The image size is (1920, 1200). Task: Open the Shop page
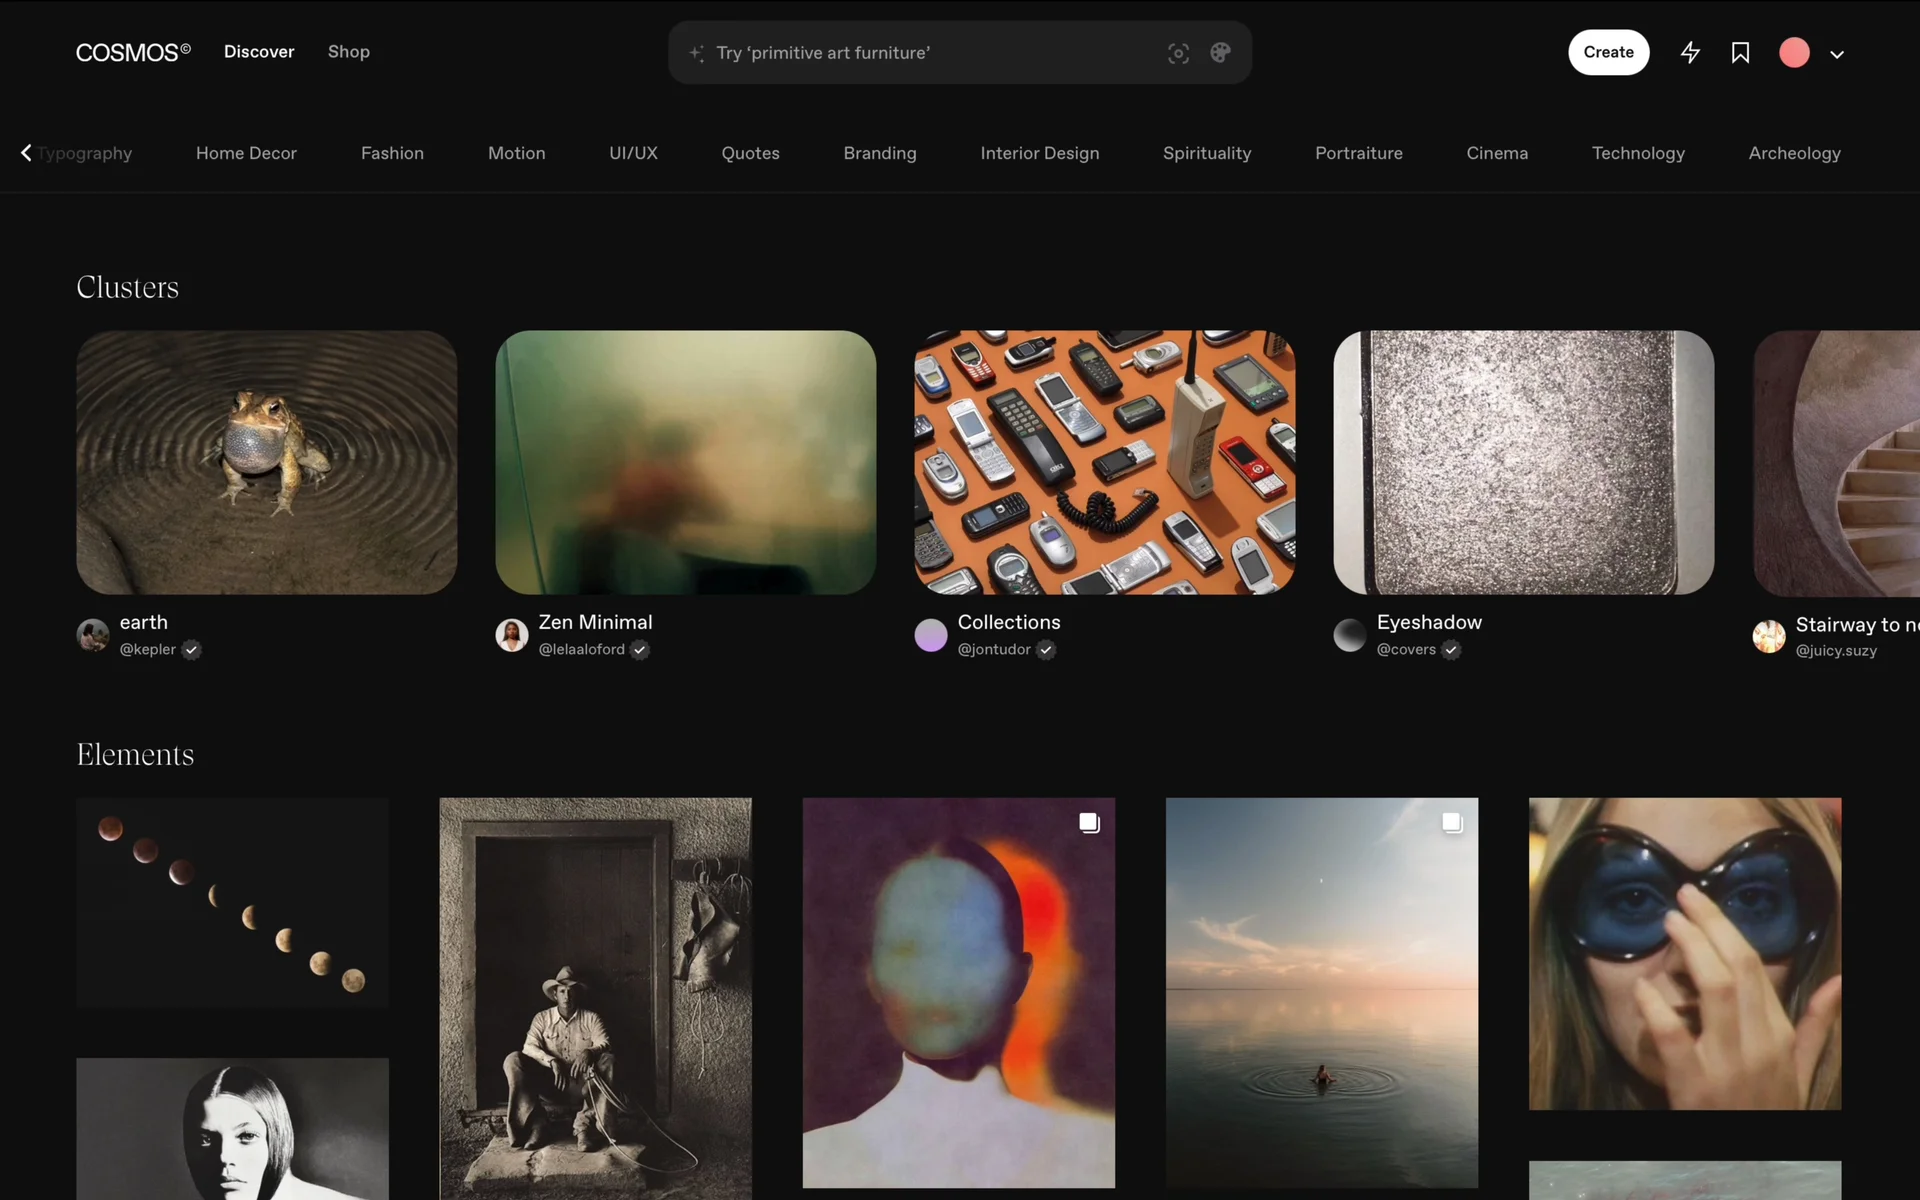click(348, 52)
